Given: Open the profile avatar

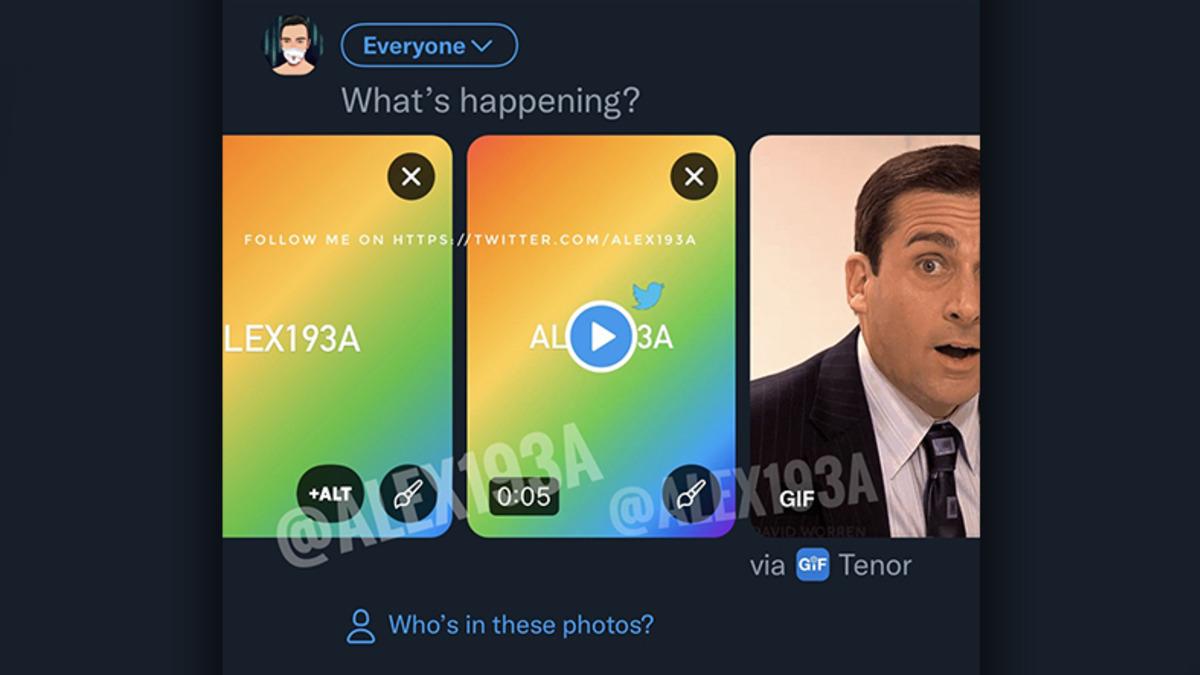Looking at the screenshot, I should tap(293, 45).
